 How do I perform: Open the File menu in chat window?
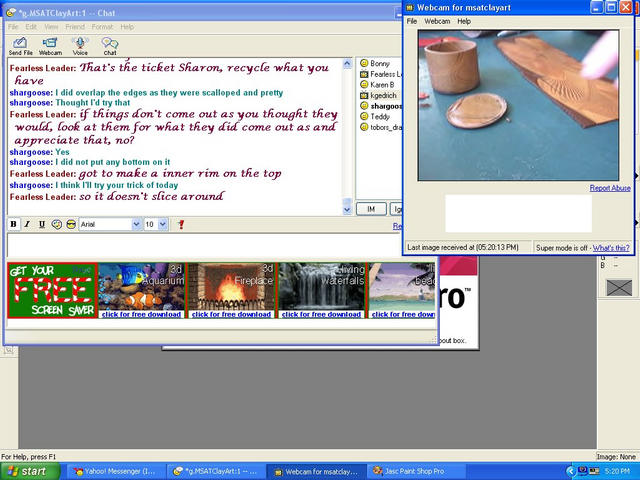point(13,27)
